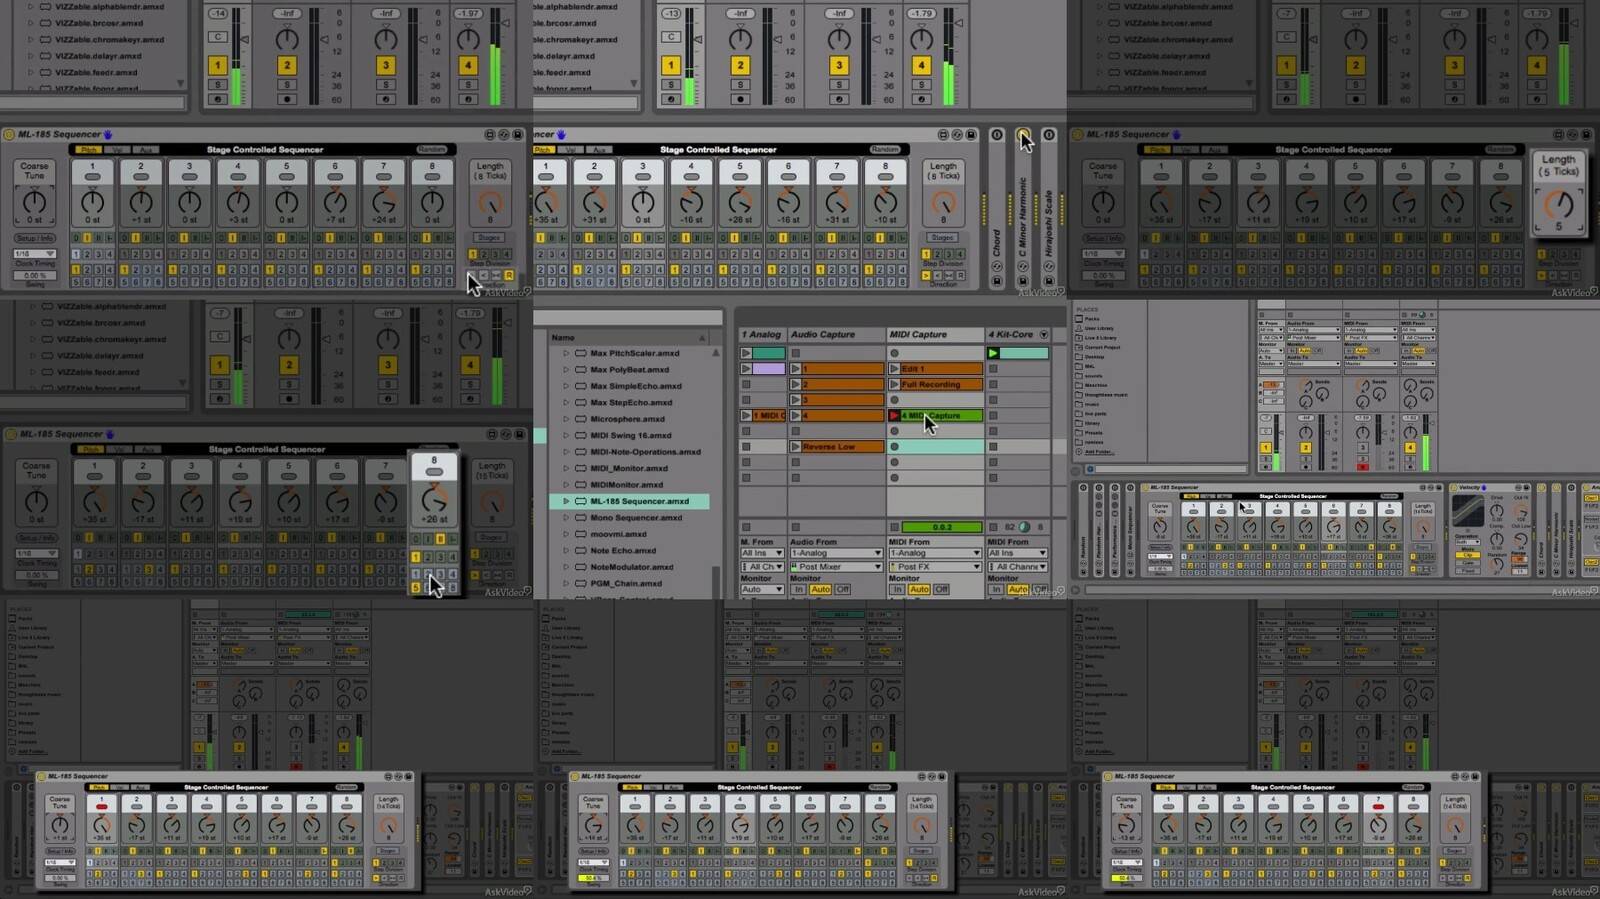
Task: Click the highlighted Length (5 Ticks) knob
Action: 1558,205
